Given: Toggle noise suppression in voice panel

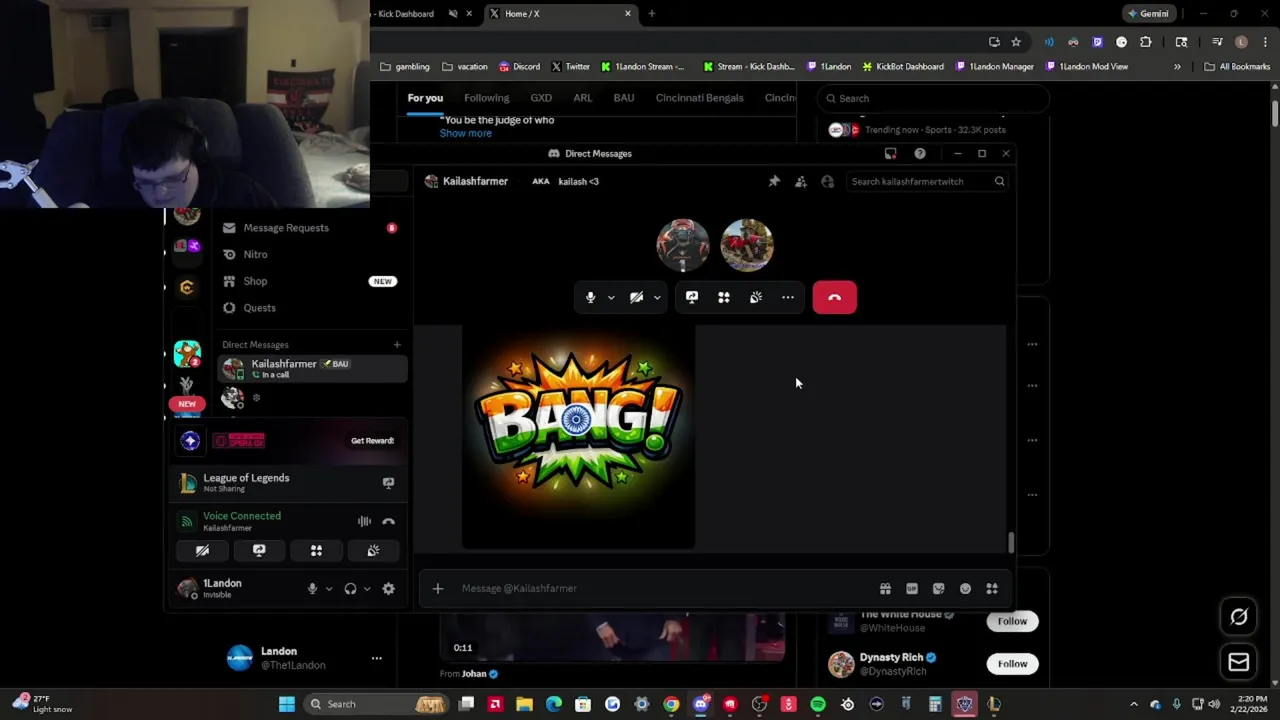Looking at the screenshot, I should coord(364,521).
